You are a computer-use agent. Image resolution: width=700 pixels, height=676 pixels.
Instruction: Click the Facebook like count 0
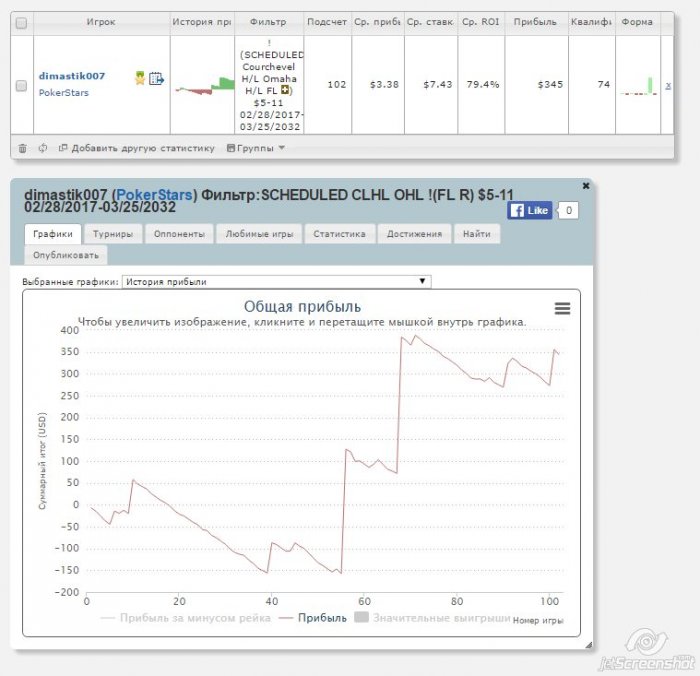click(568, 210)
